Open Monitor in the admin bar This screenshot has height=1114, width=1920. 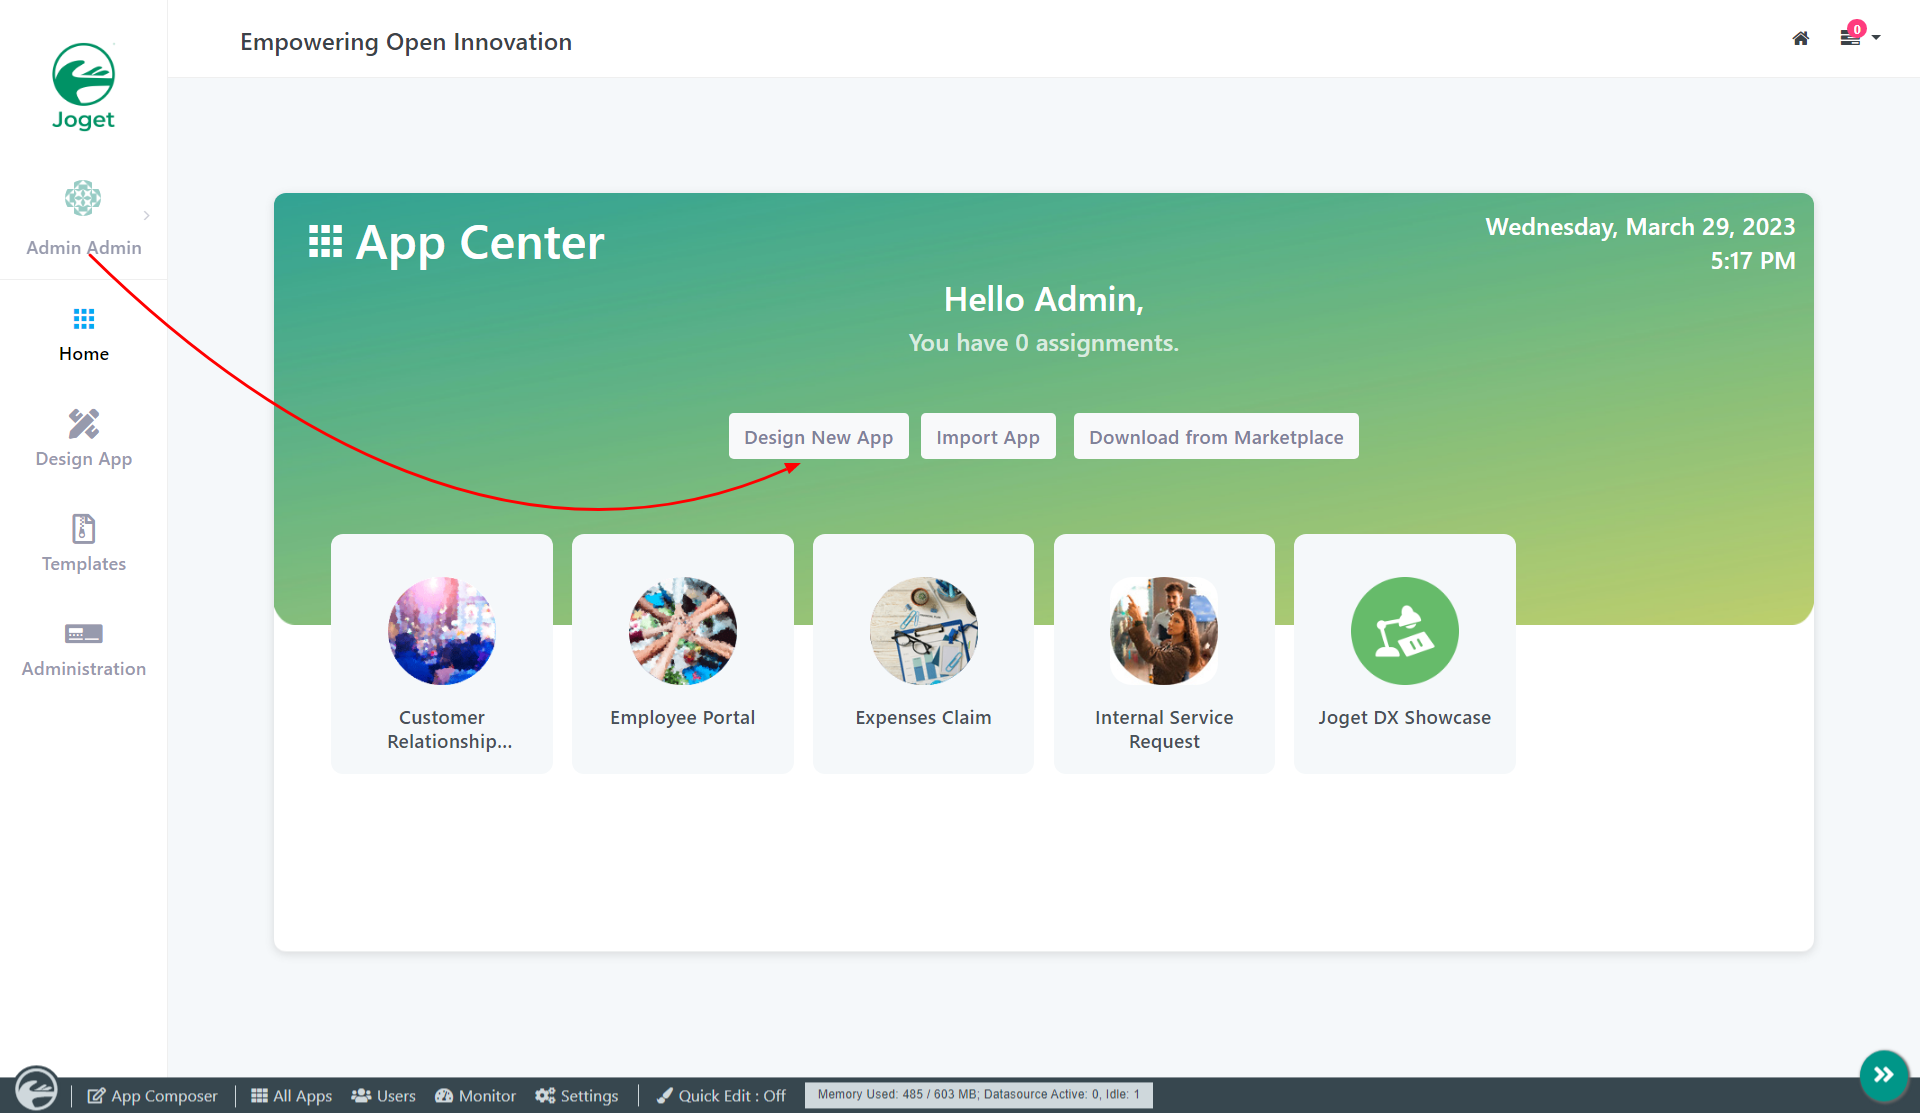[476, 1096]
